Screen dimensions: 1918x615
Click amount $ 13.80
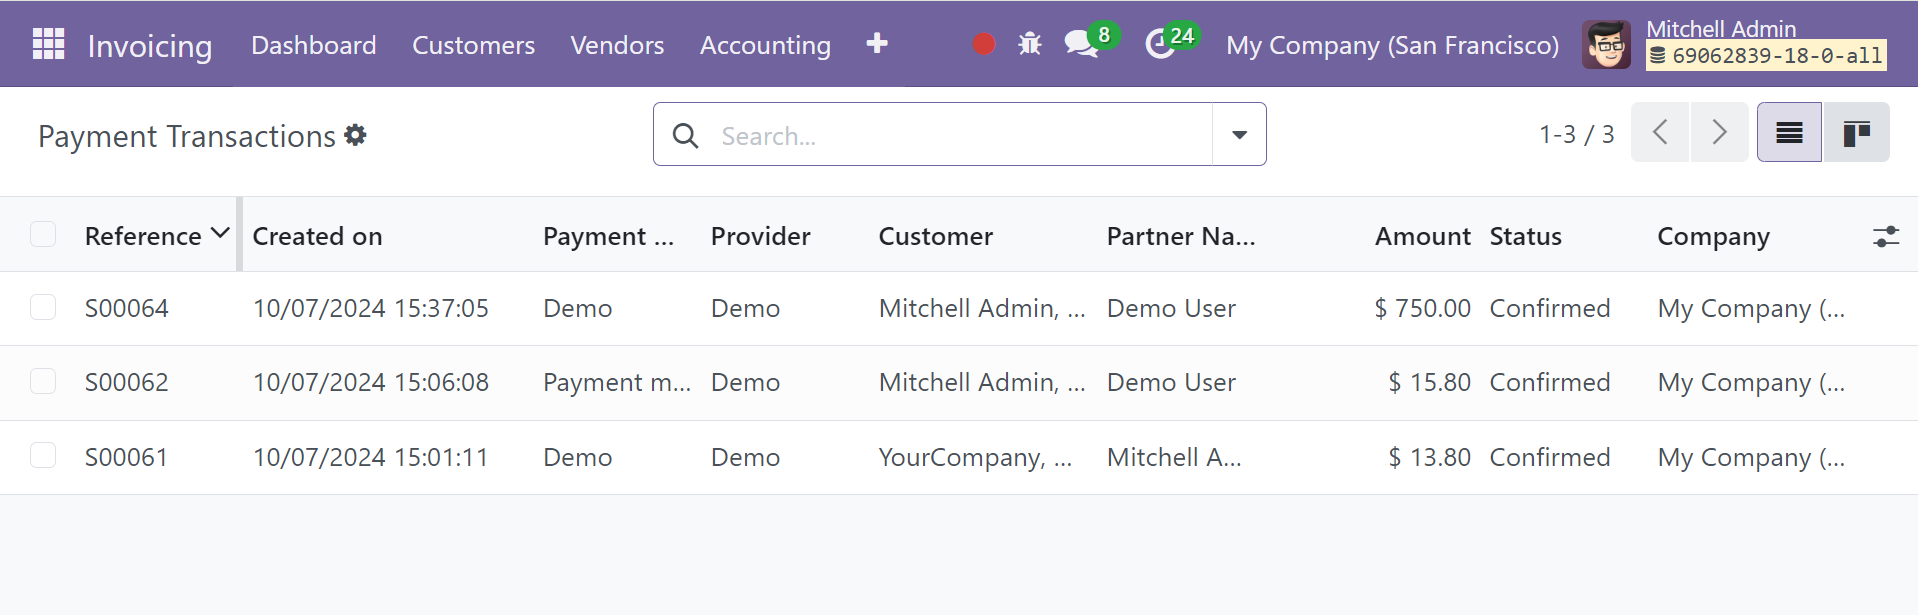pos(1429,457)
